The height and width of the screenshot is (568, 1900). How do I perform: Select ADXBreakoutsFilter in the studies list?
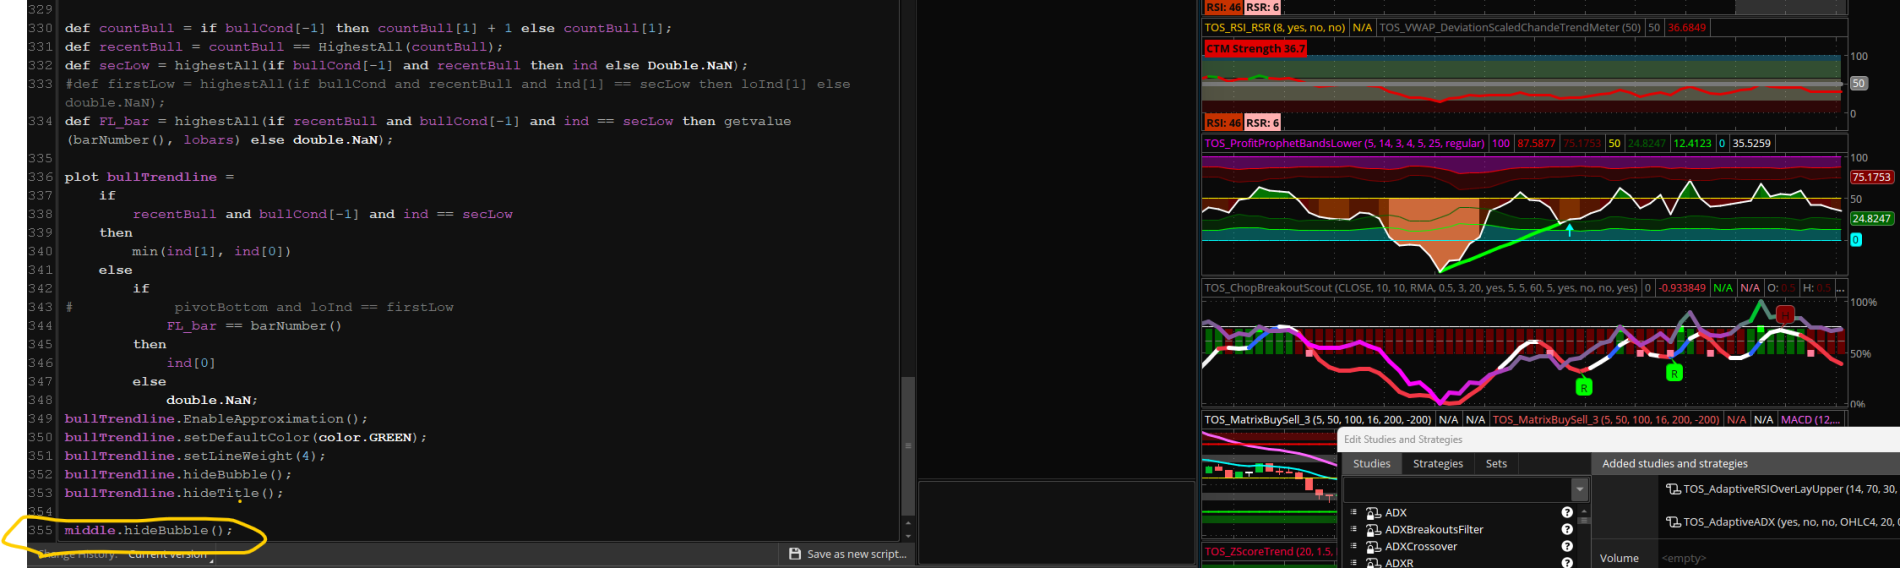[1433, 530]
